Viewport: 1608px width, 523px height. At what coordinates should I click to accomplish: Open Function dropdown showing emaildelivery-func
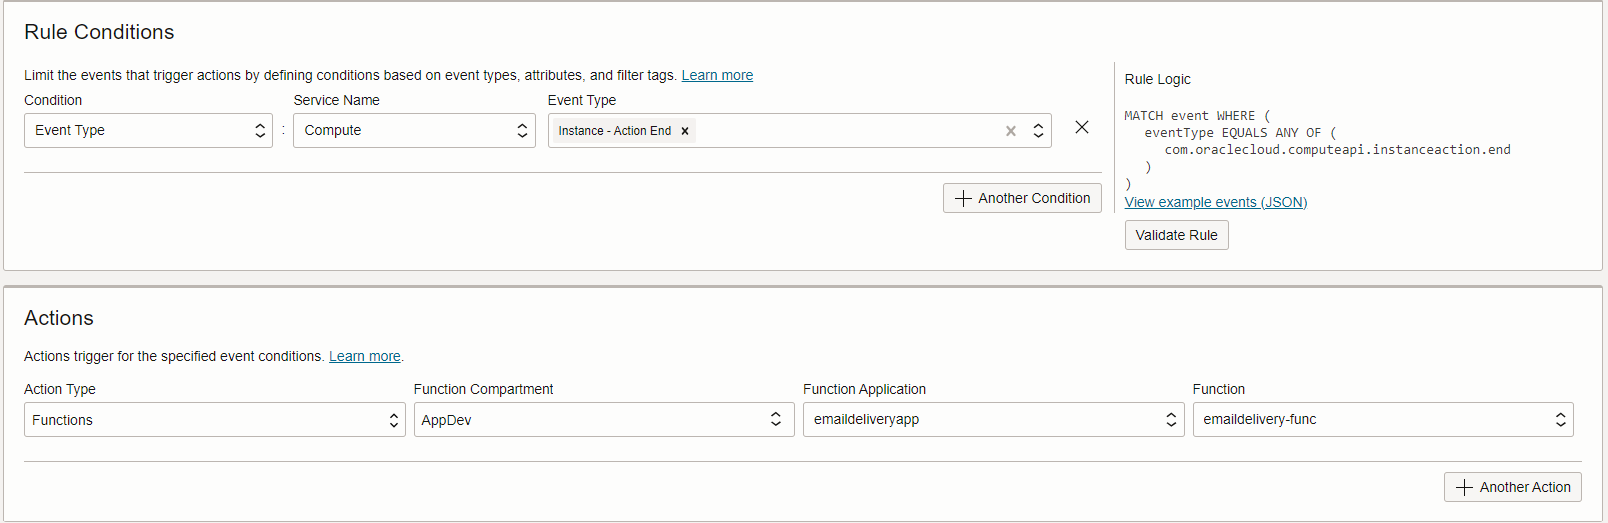coord(1383,420)
